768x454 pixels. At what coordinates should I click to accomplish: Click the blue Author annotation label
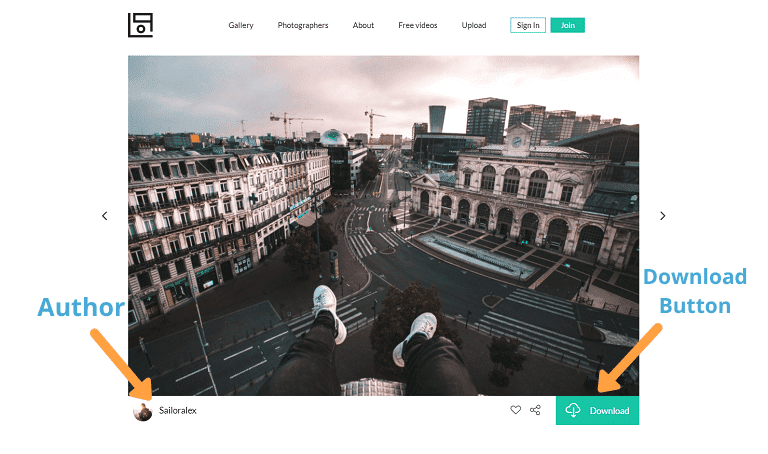[x=80, y=307]
